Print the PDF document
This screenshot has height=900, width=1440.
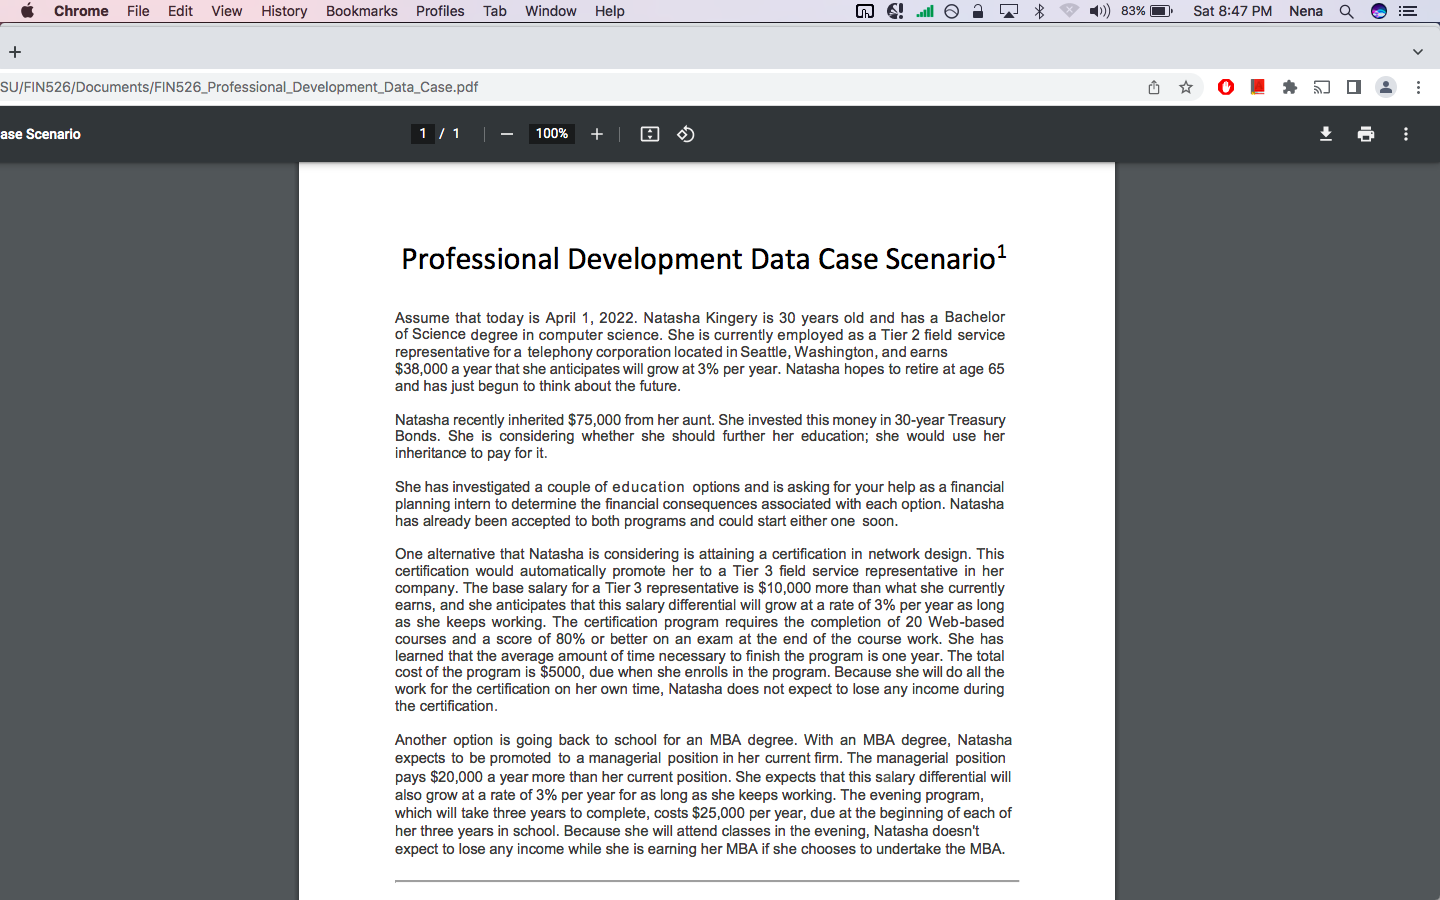click(x=1366, y=134)
